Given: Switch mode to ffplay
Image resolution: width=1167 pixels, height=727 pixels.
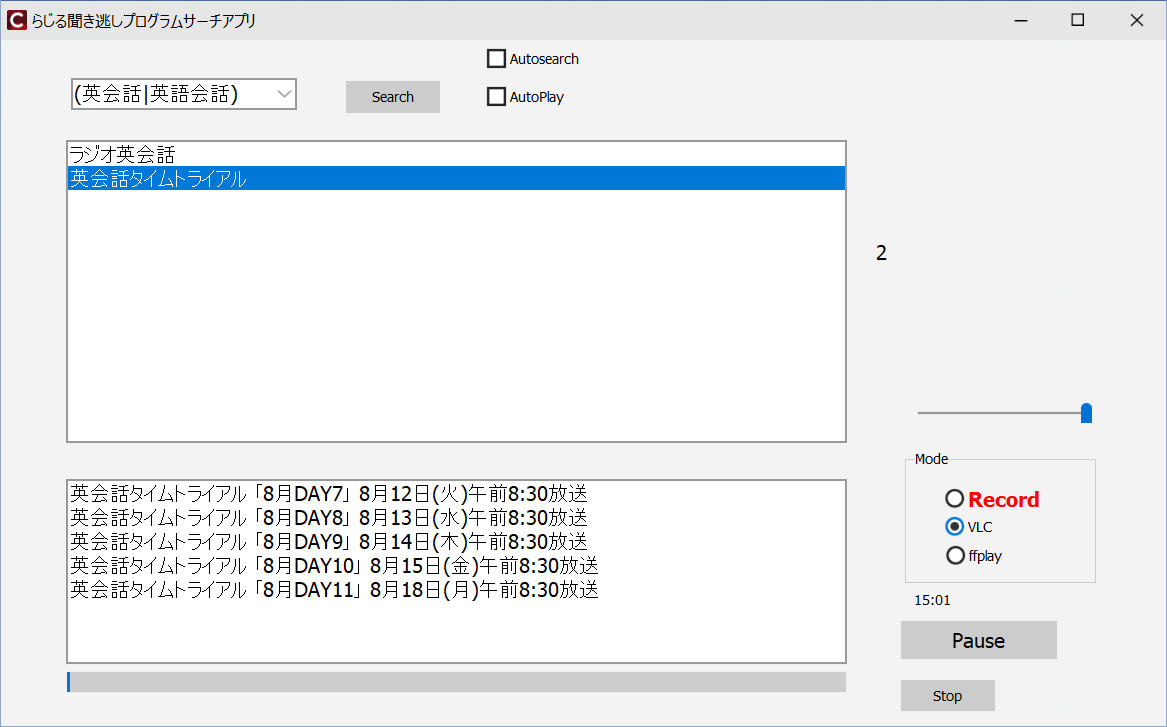Looking at the screenshot, I should tap(955, 556).
